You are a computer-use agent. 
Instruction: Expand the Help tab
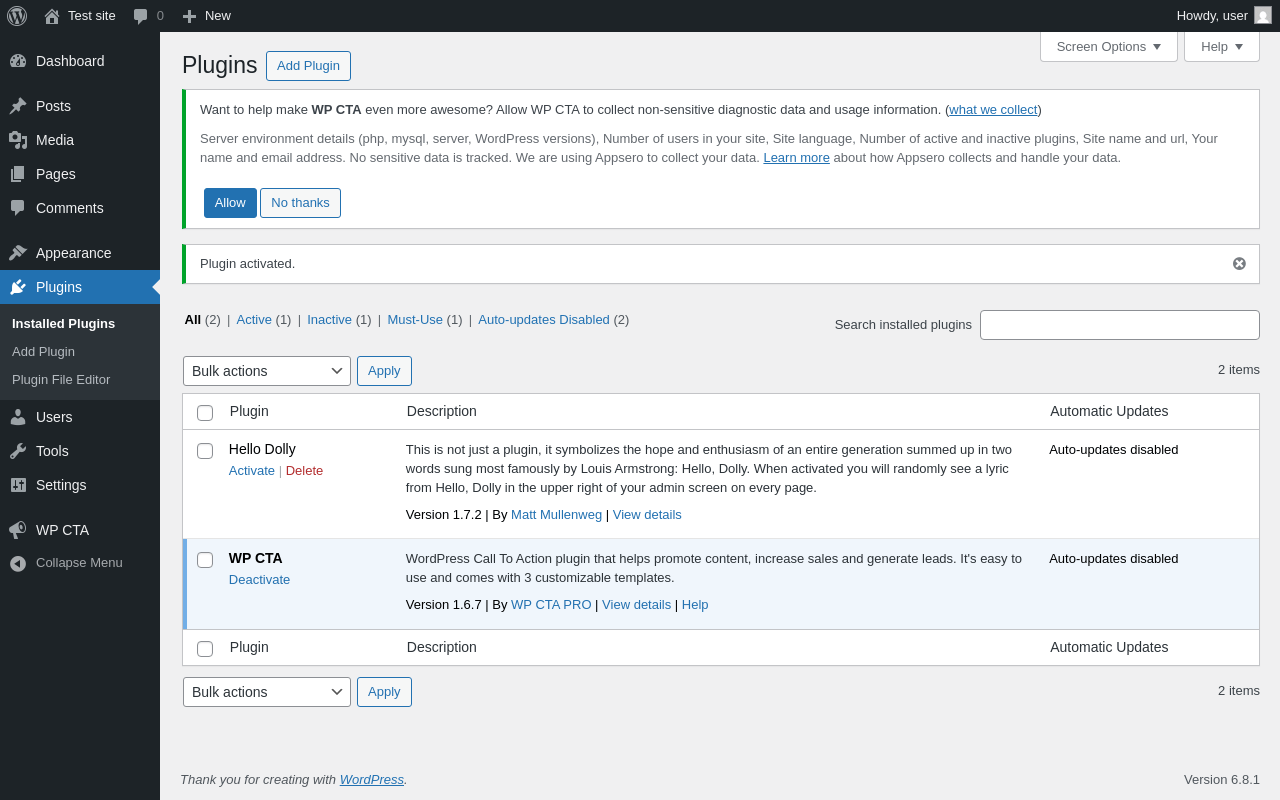[x=1221, y=46]
